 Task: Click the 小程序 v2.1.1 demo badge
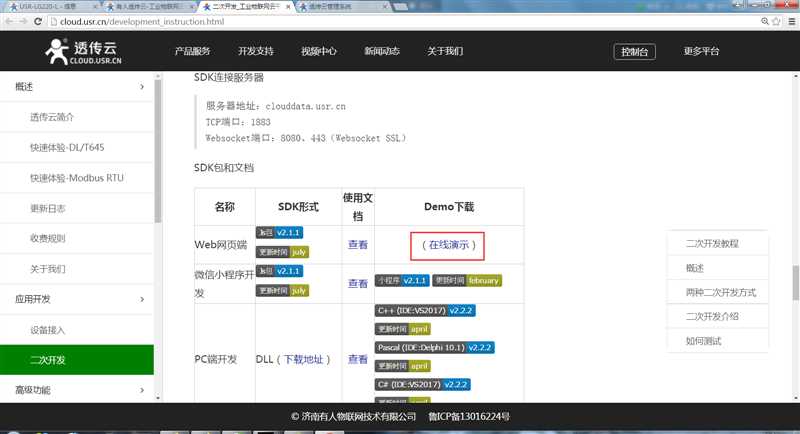pos(402,280)
